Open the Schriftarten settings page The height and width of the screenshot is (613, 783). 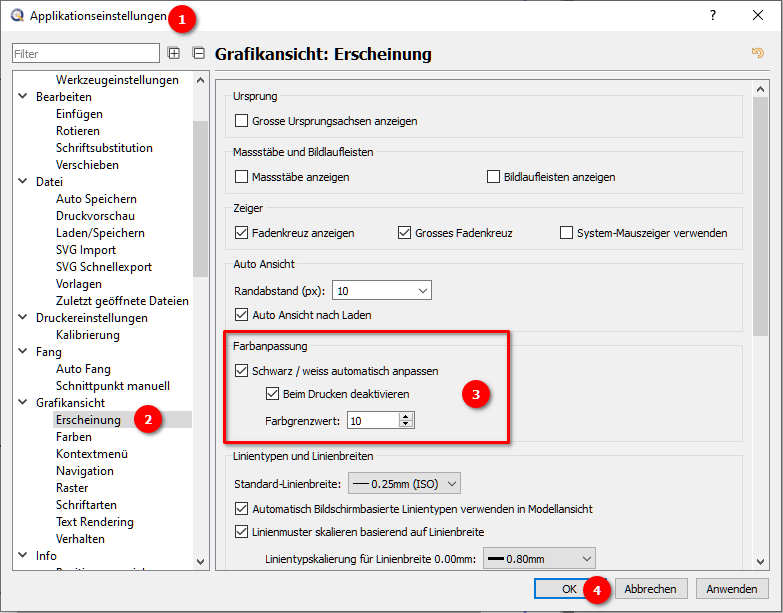pyautogui.click(x=86, y=505)
